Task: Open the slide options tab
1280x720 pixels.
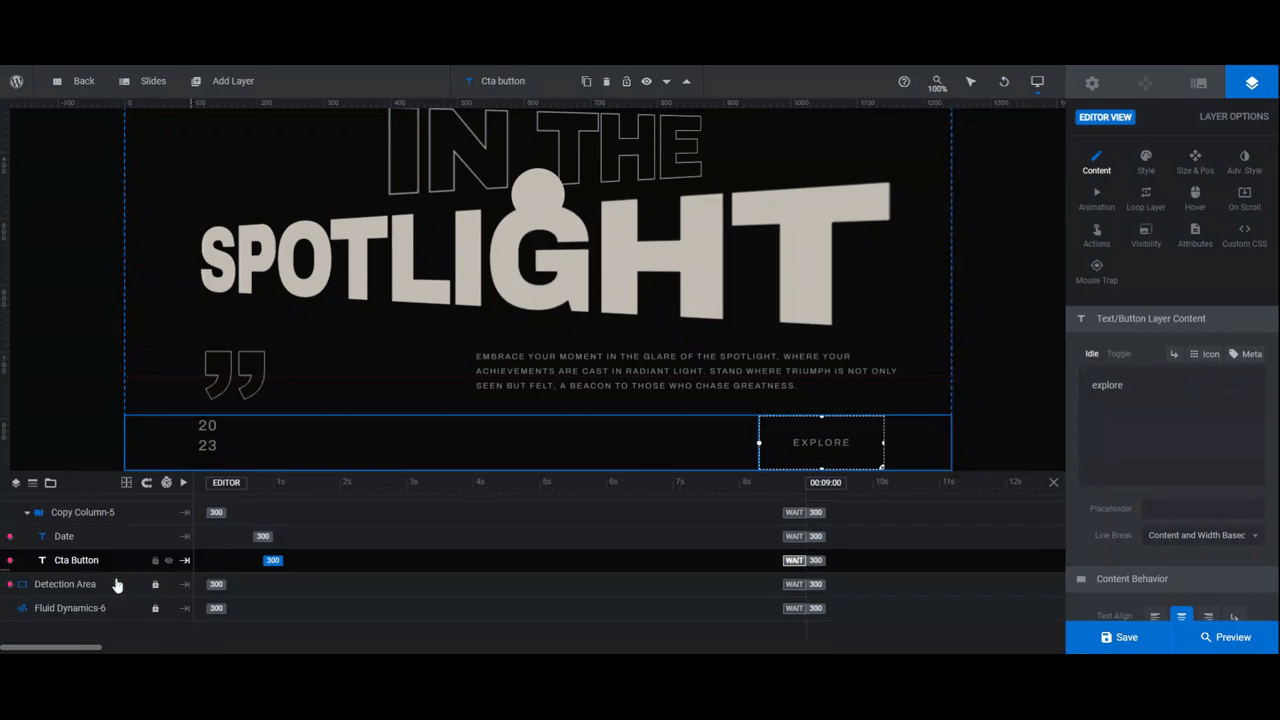Action: (1198, 83)
